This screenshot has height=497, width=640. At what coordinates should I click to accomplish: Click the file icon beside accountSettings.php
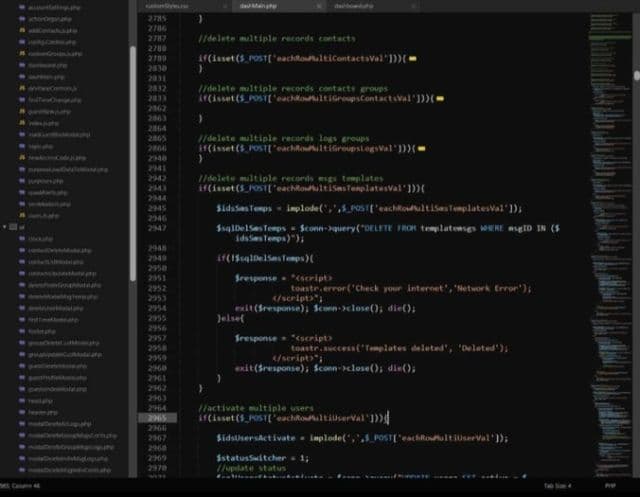click(x=21, y=5)
